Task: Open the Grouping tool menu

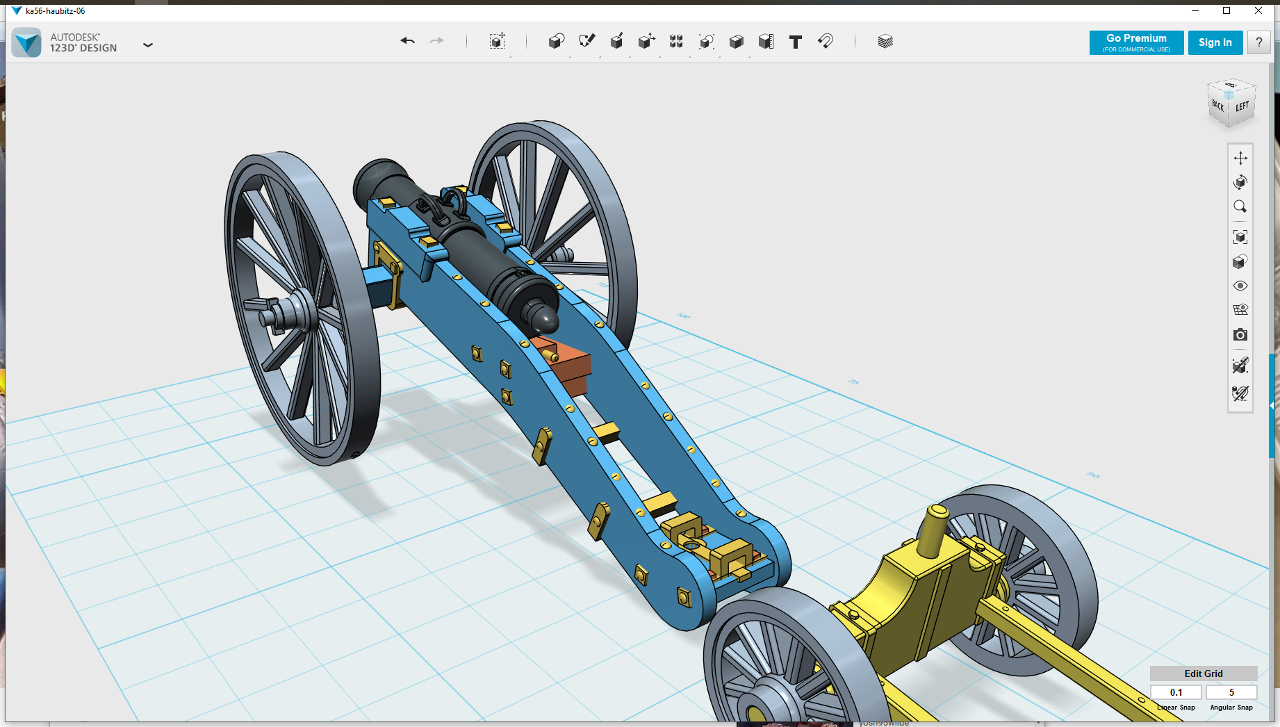Action: click(706, 42)
